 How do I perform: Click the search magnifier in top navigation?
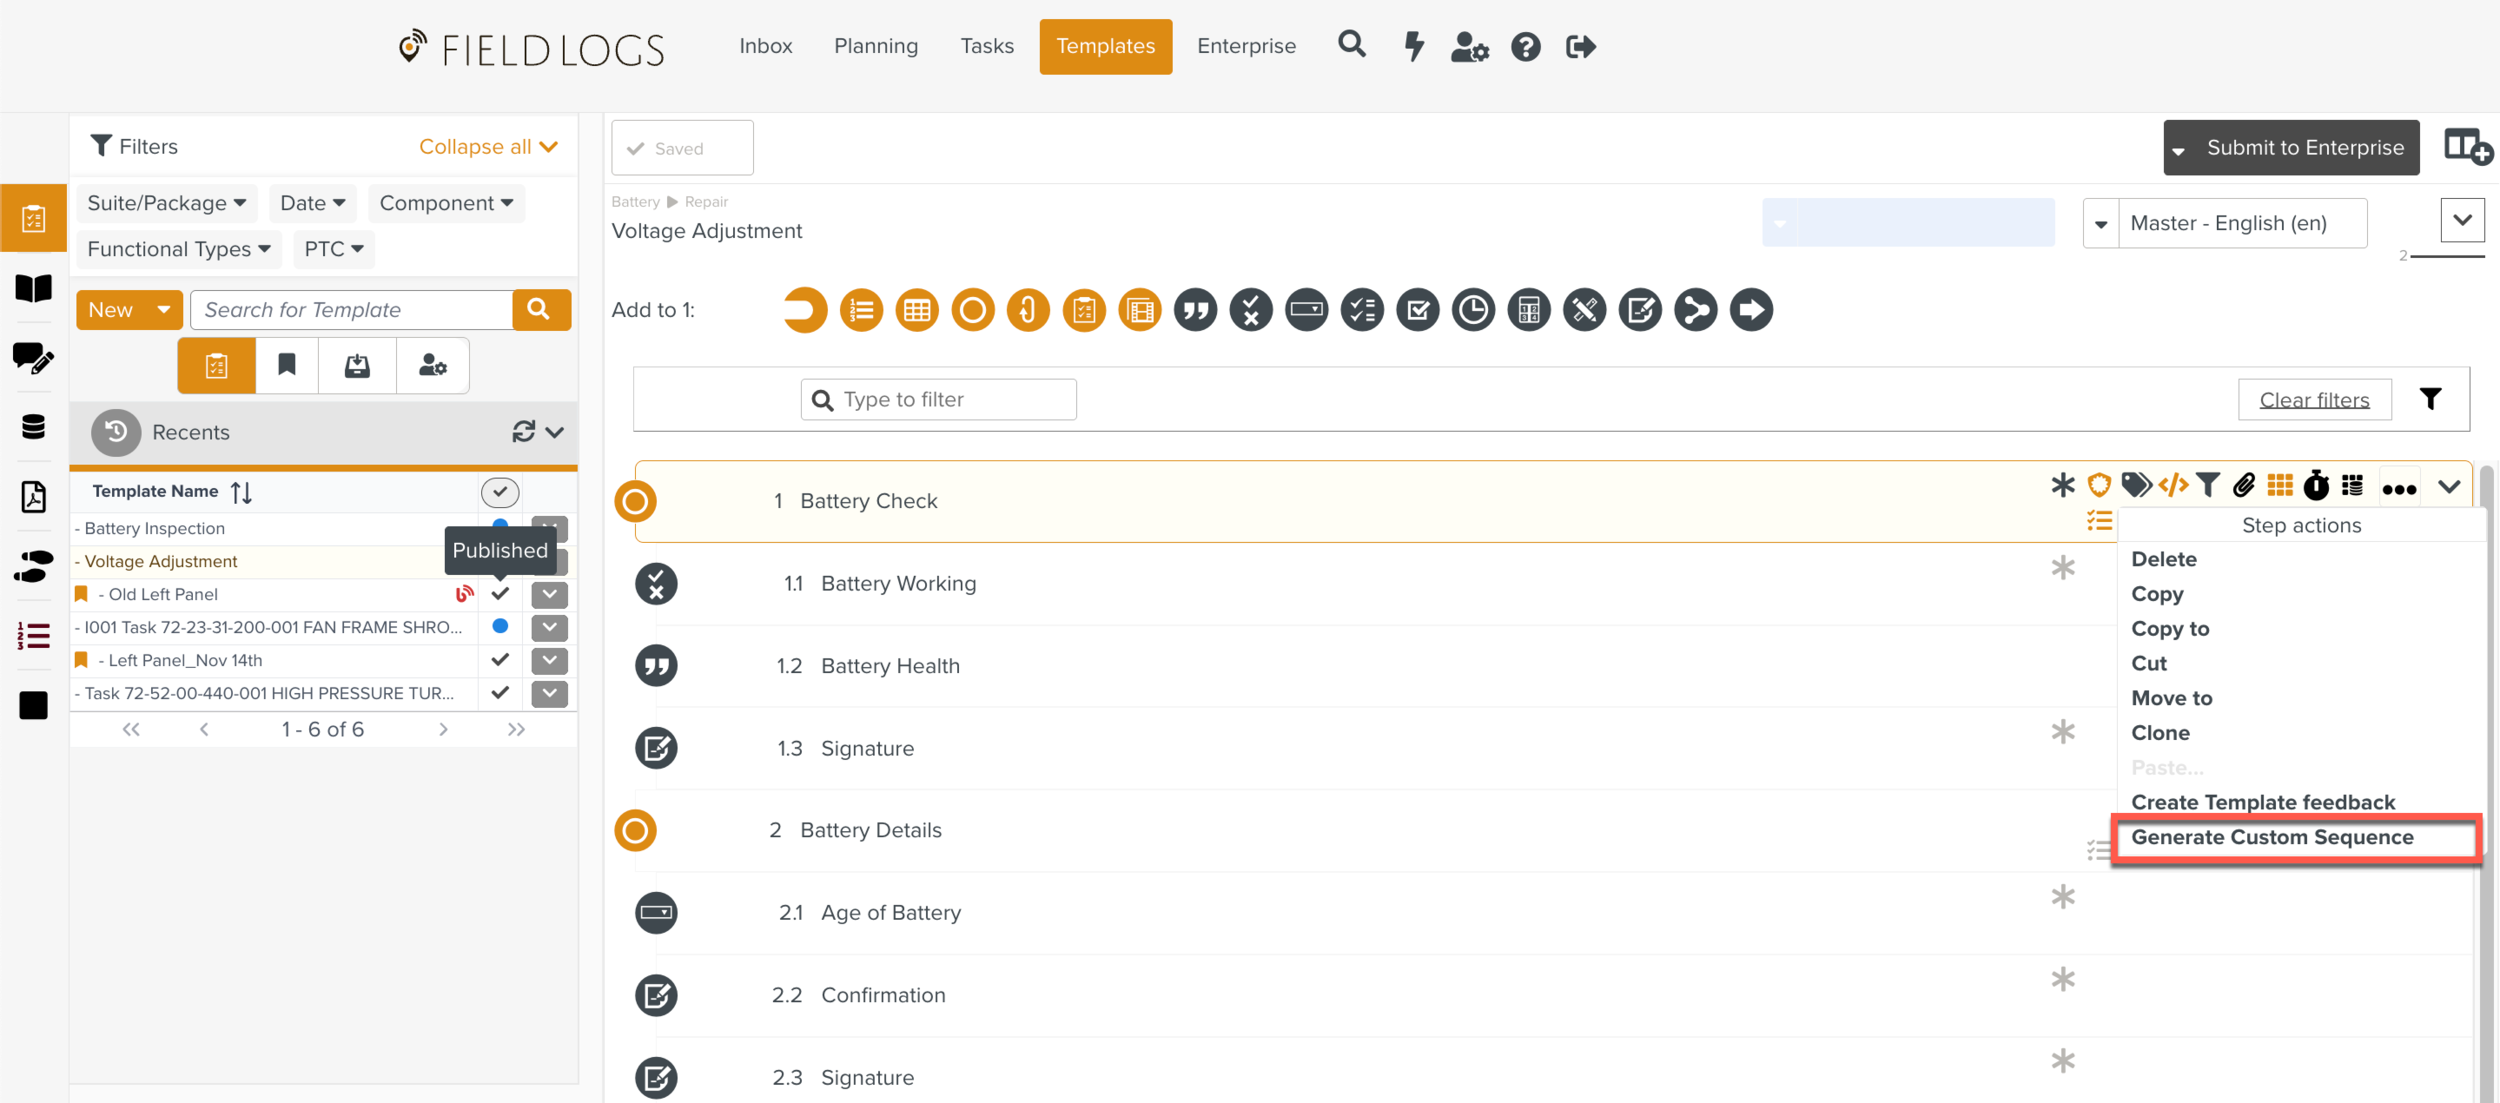[1351, 45]
